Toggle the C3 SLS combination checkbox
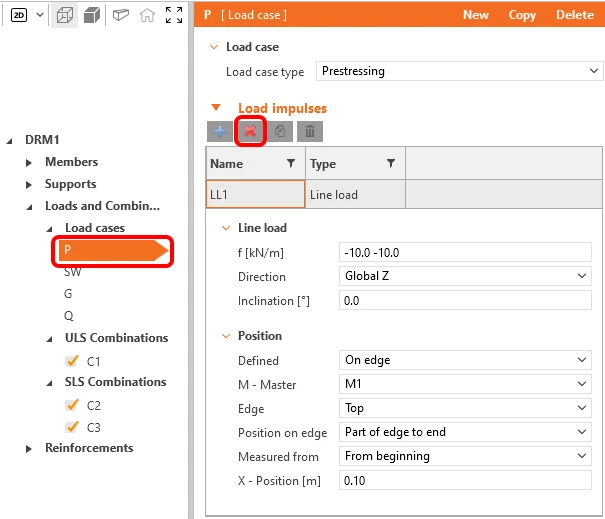The width and height of the screenshot is (605, 519). coord(72,427)
